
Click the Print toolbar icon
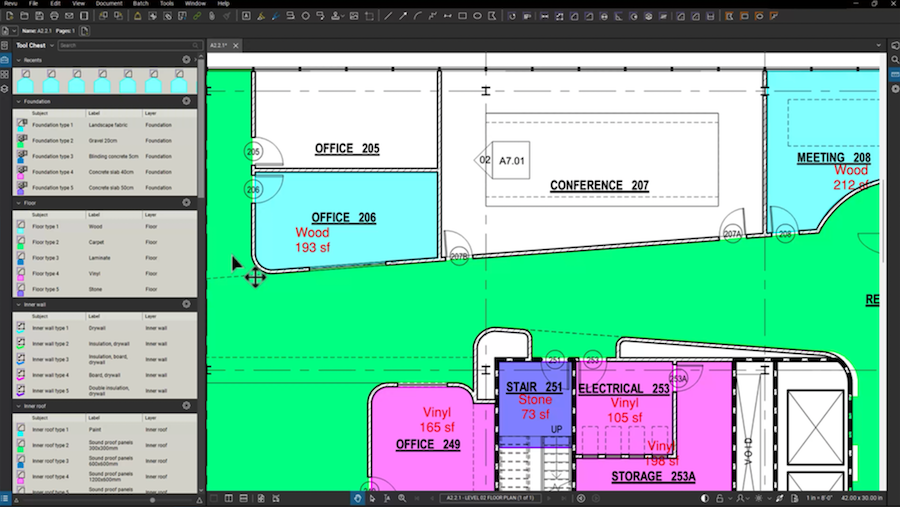54,16
